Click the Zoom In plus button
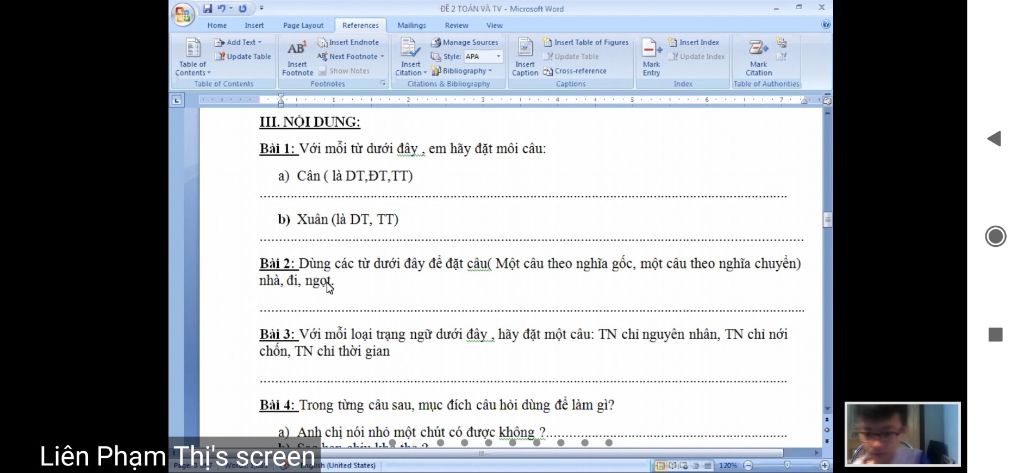The width and height of the screenshot is (1024, 473). pos(824,465)
